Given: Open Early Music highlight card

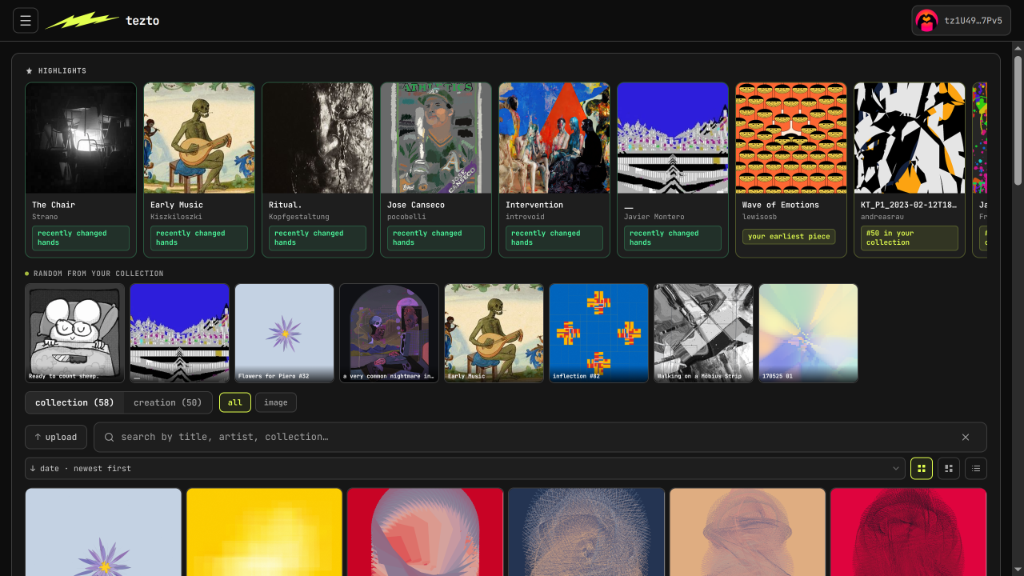Looking at the screenshot, I should [199, 170].
